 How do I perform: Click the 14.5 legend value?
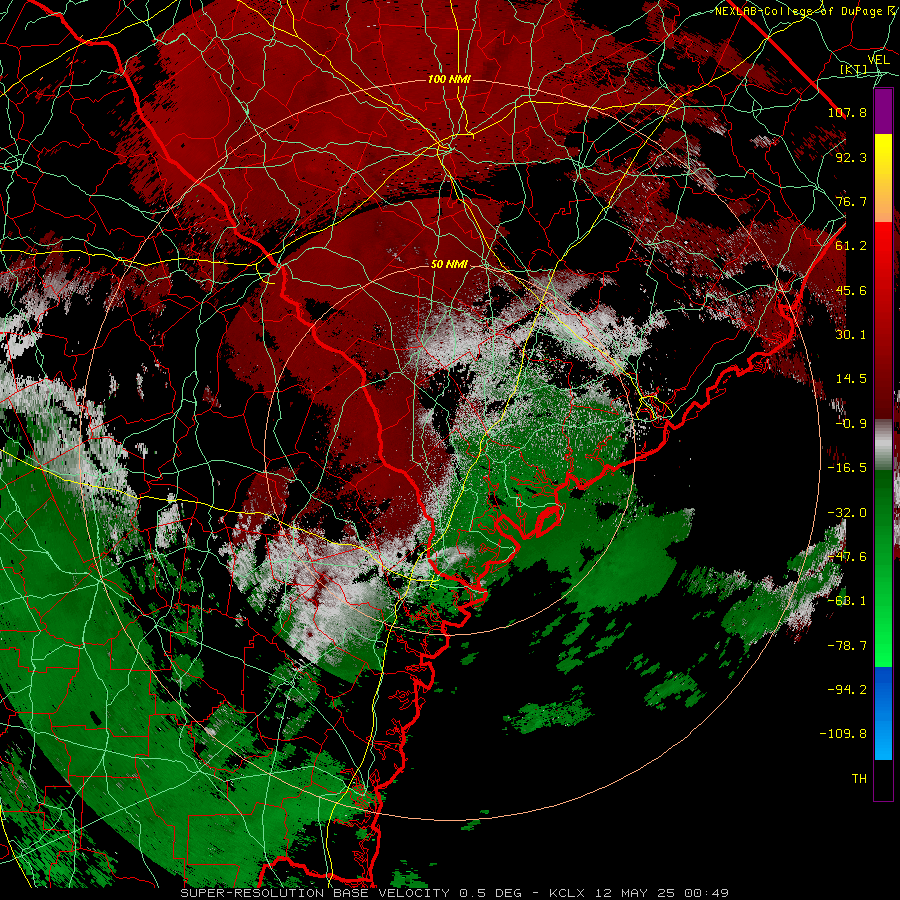pyautogui.click(x=851, y=379)
